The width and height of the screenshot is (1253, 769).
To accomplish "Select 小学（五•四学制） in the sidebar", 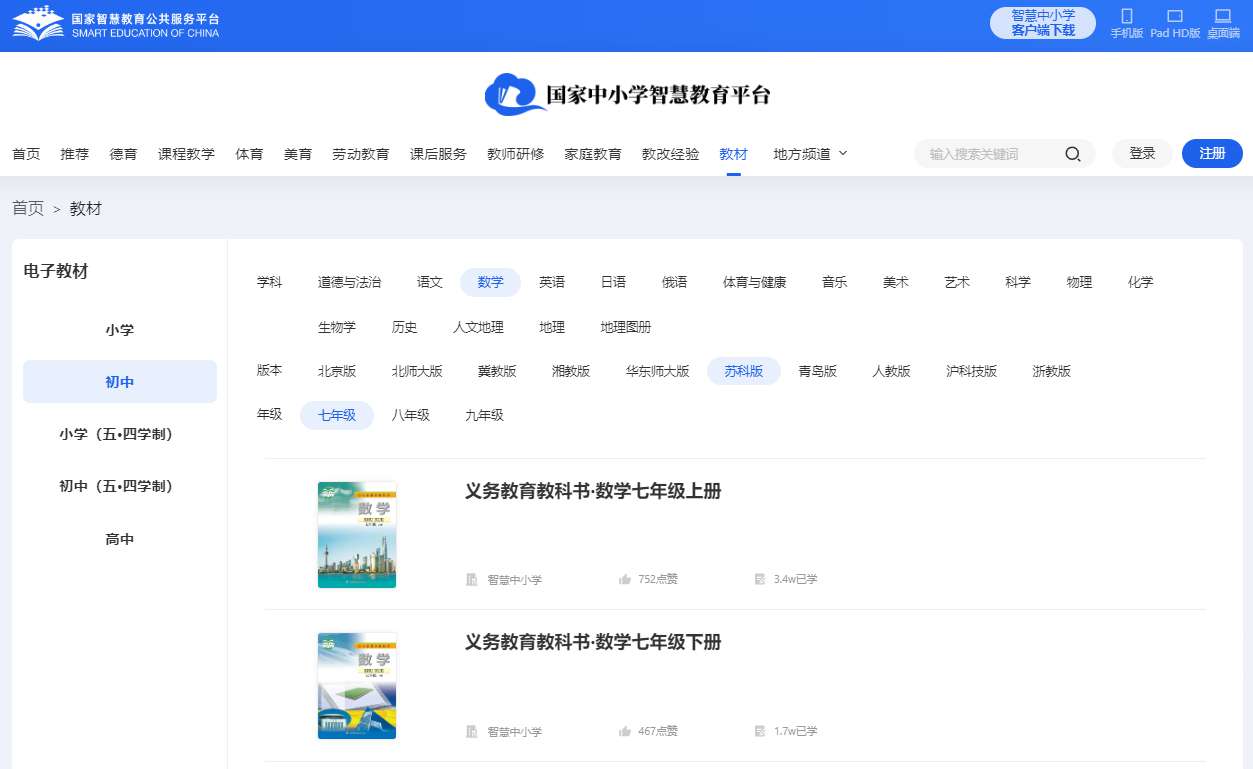I will tap(120, 434).
